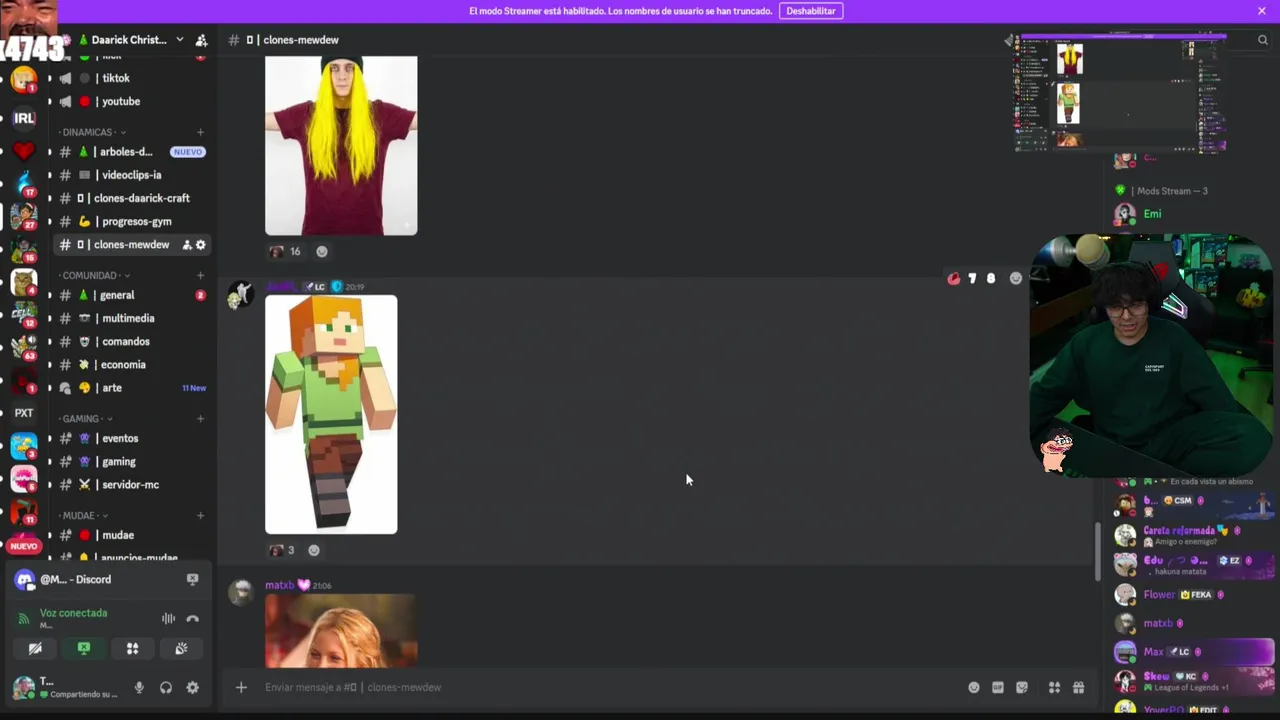Stop streaming via the monitor icon beside Discord
This screenshot has width=1280, height=720.
coord(192,579)
